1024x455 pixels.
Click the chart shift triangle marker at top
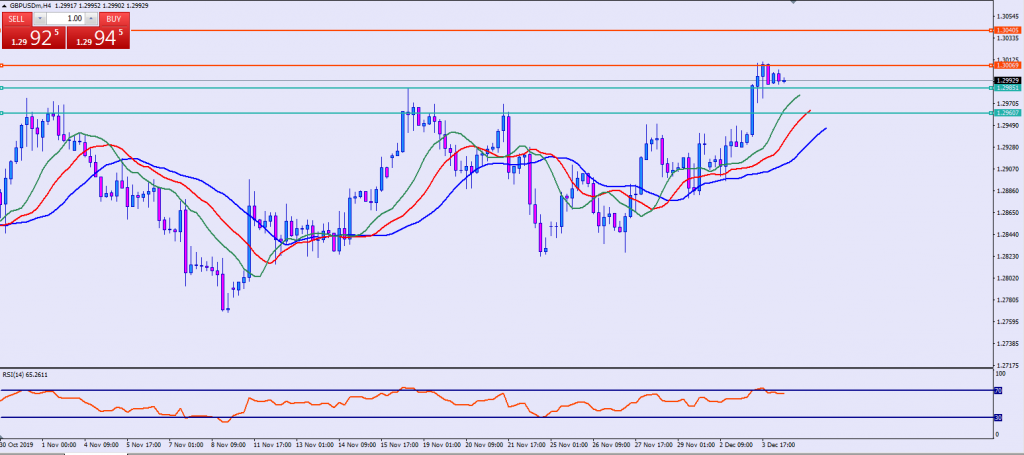coord(794,3)
